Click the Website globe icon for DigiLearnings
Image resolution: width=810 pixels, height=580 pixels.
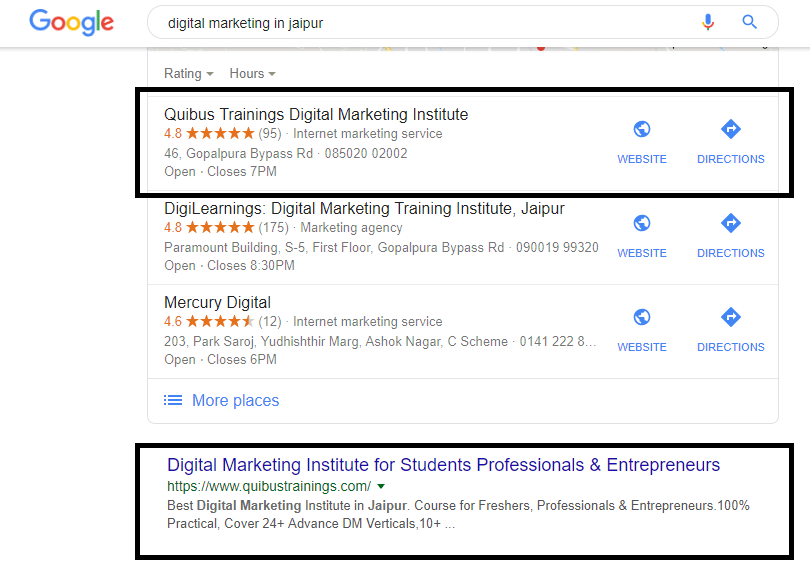click(641, 222)
